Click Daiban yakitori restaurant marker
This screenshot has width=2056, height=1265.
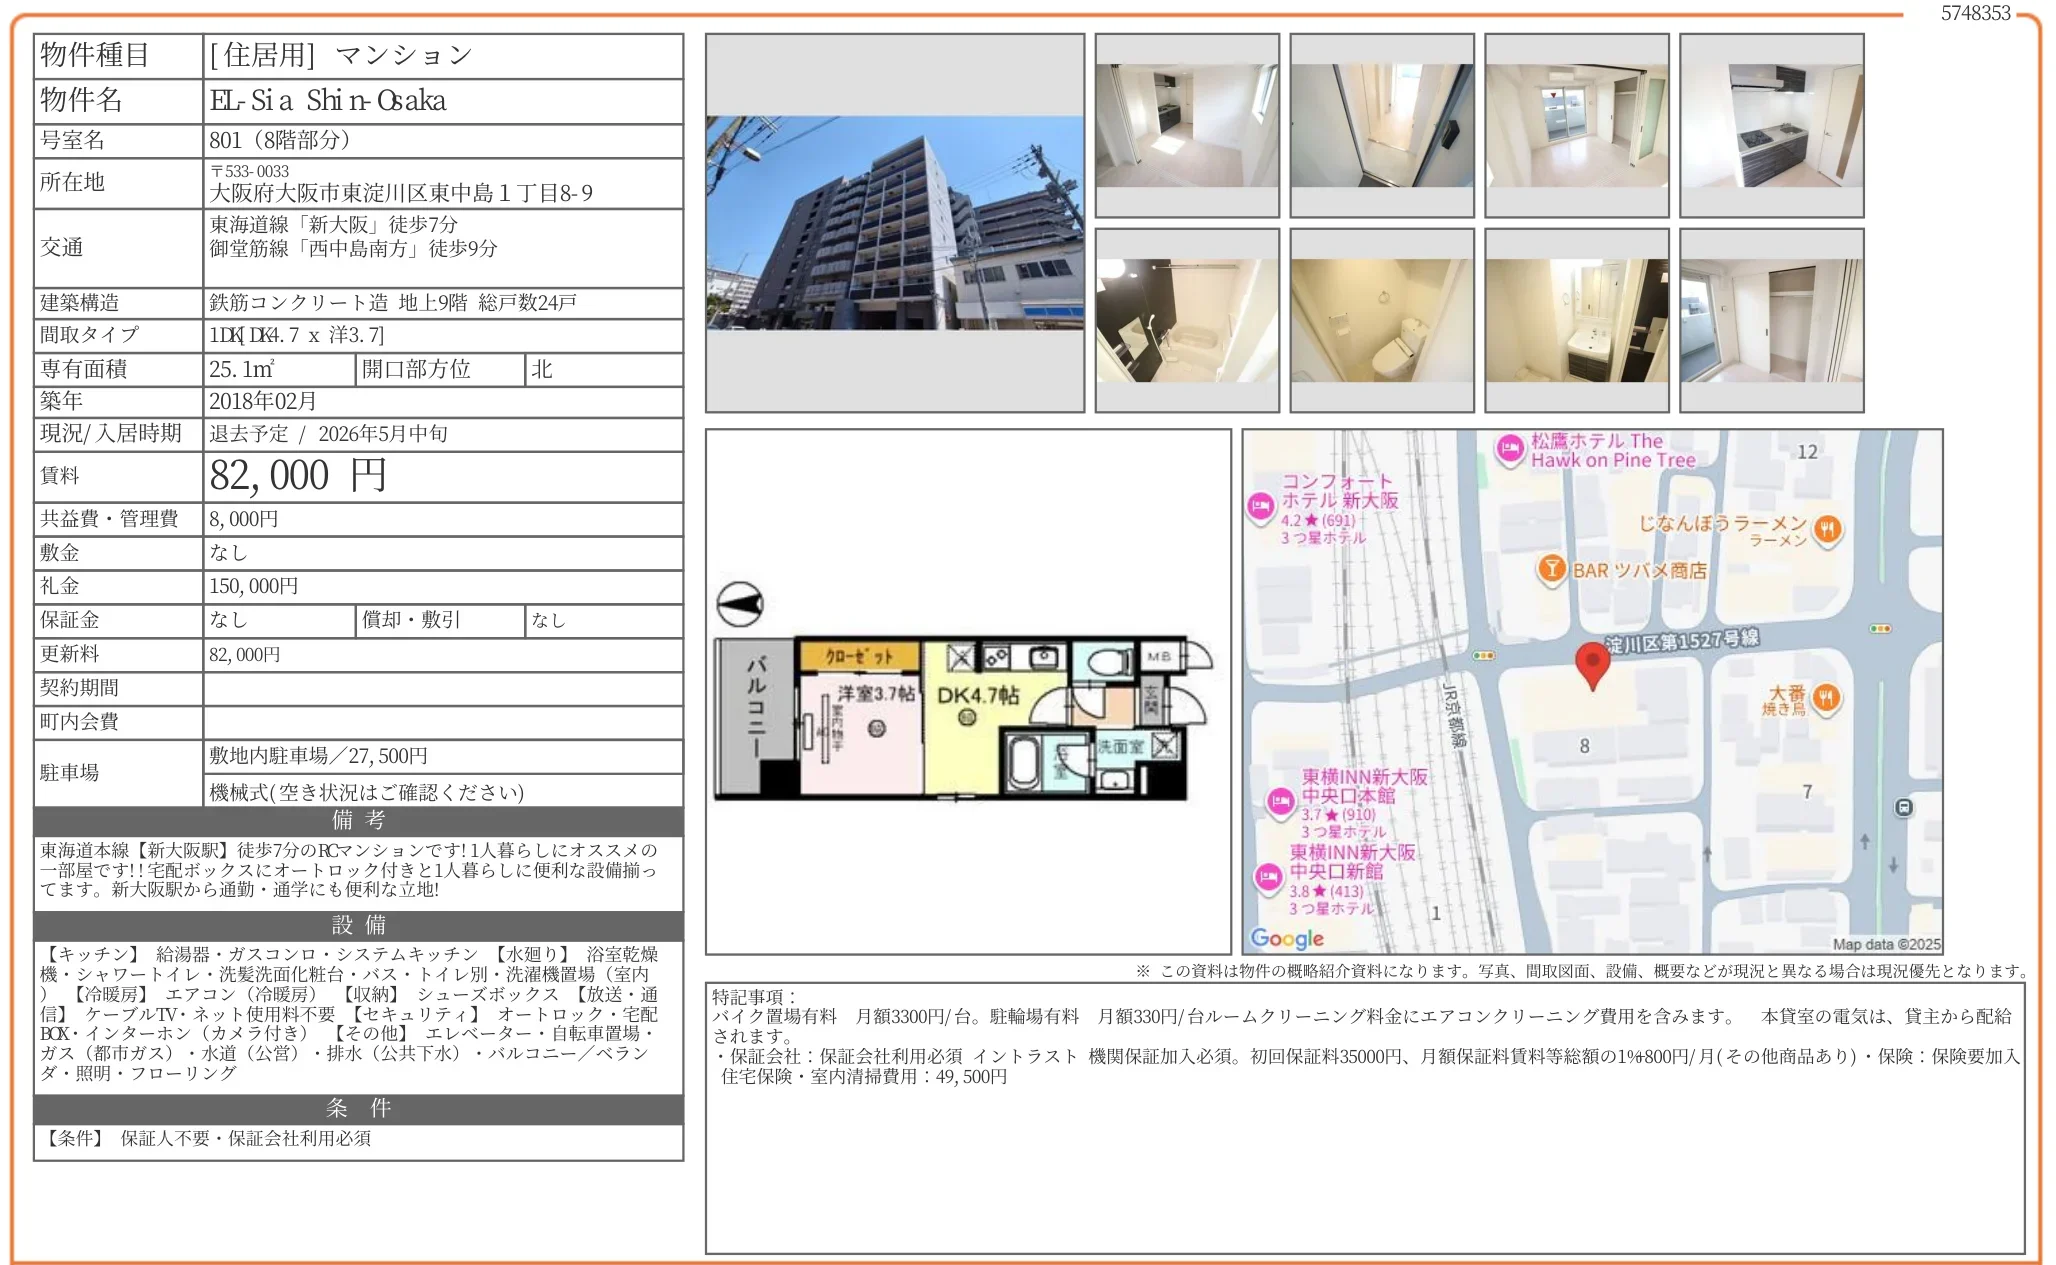tap(1826, 698)
